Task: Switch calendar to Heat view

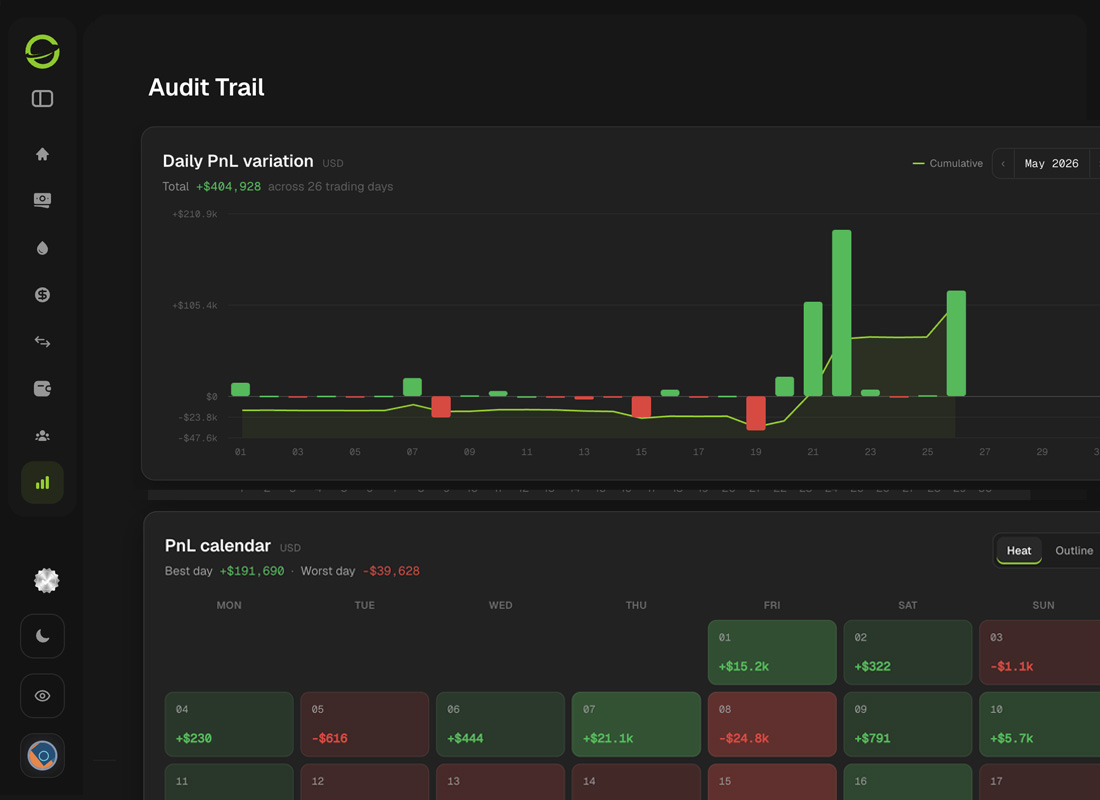Action: point(1019,550)
